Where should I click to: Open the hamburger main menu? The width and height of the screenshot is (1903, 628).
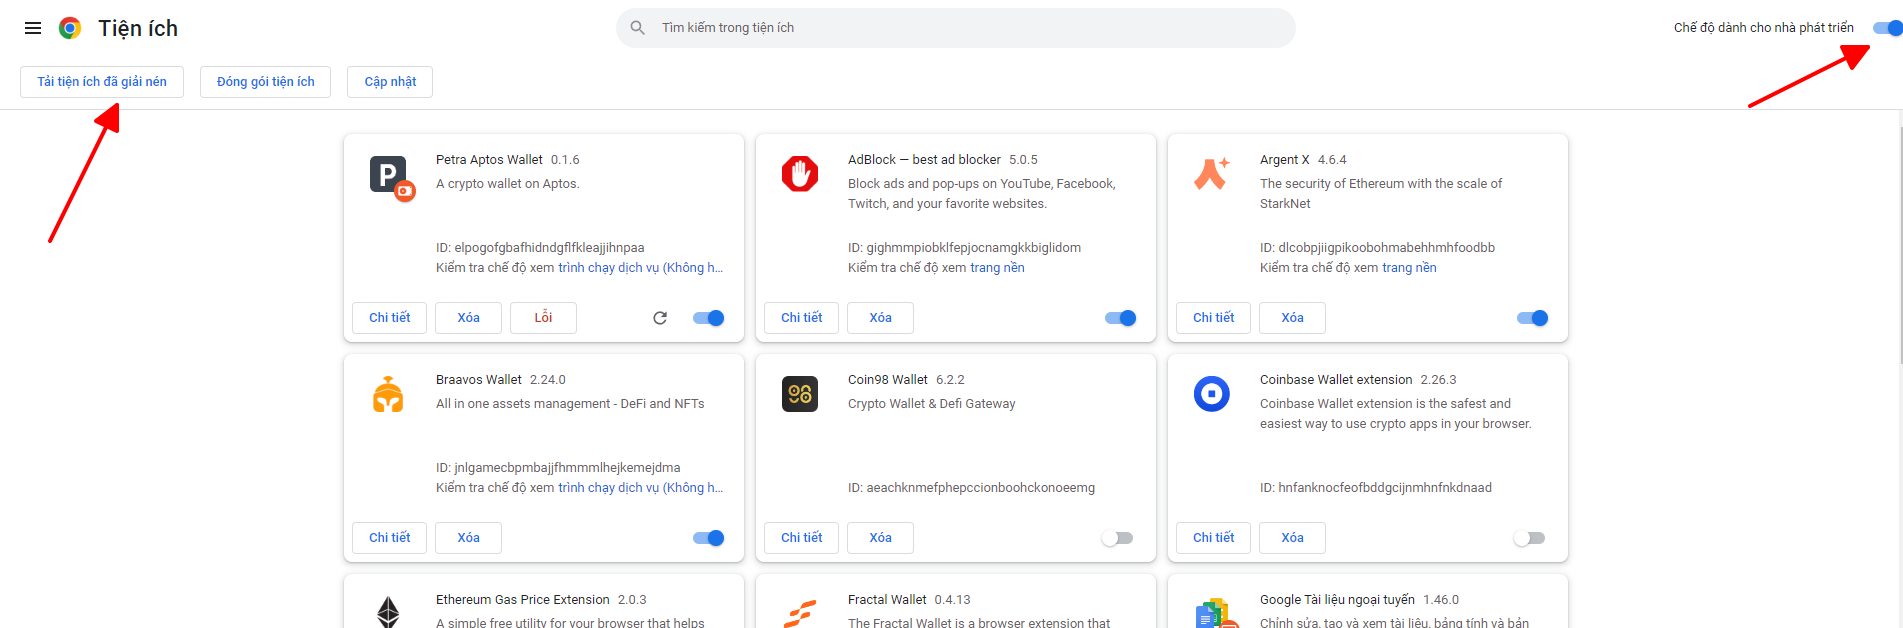[x=33, y=28]
